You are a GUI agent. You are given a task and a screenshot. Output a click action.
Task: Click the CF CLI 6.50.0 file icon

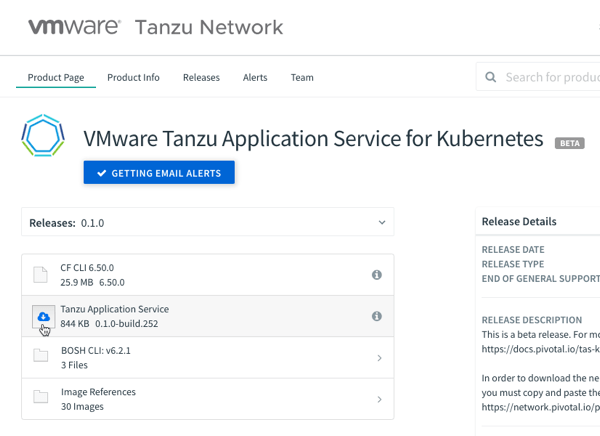pyautogui.click(x=40, y=275)
